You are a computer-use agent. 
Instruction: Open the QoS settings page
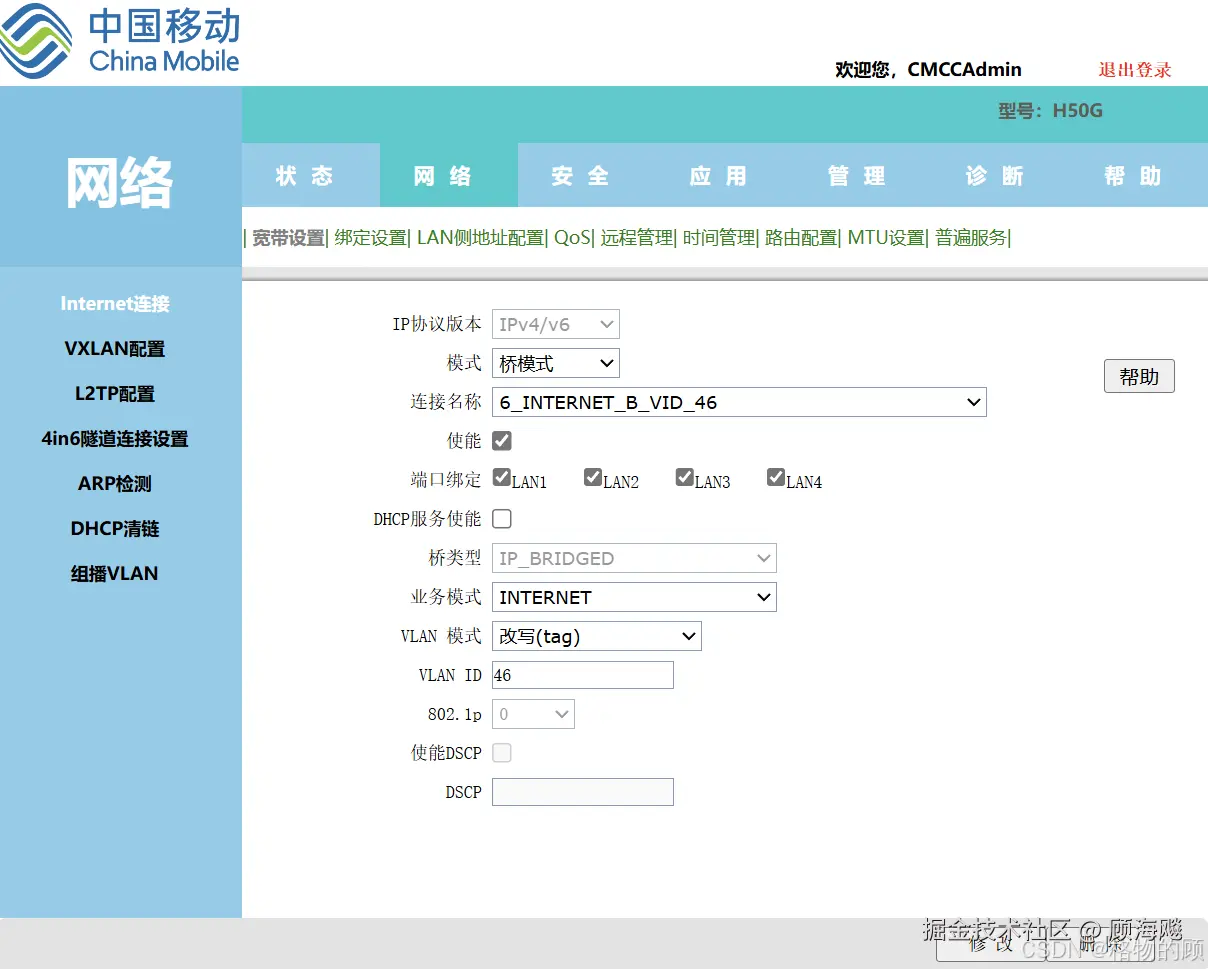(569, 237)
